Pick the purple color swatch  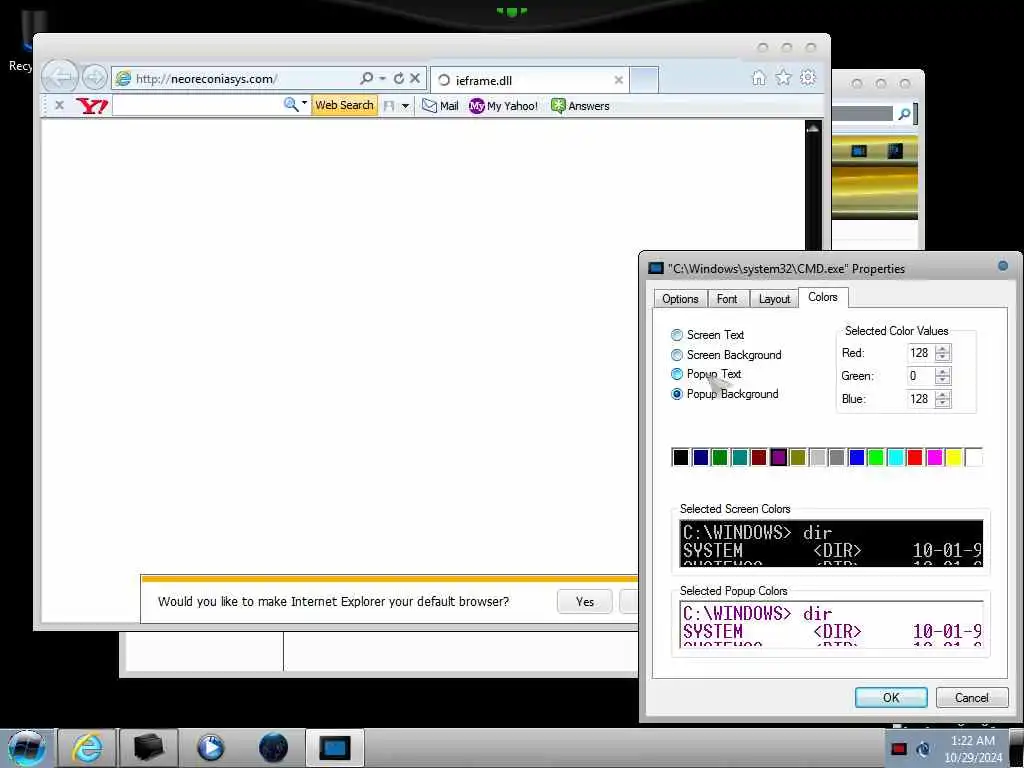[x=778, y=458]
